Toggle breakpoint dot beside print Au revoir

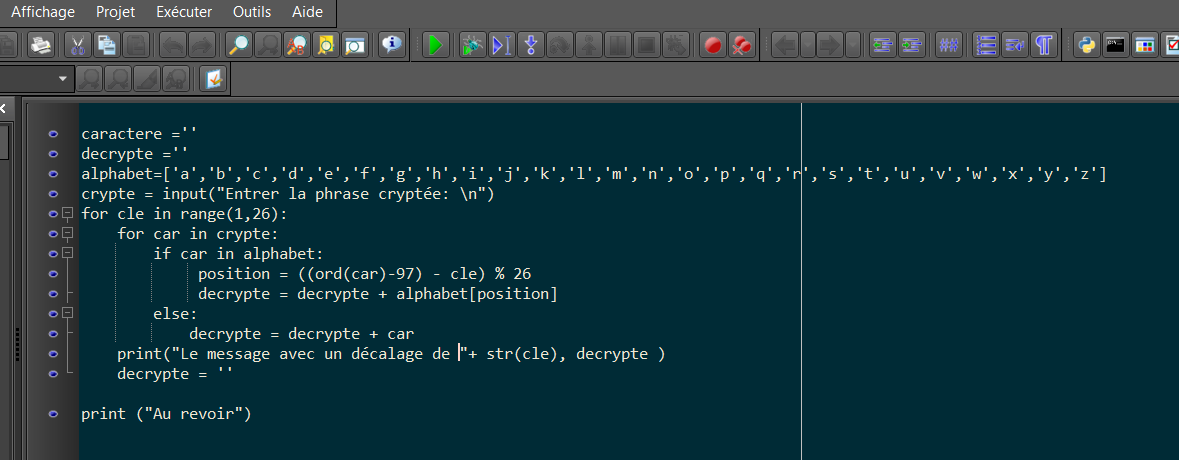pos(52,413)
